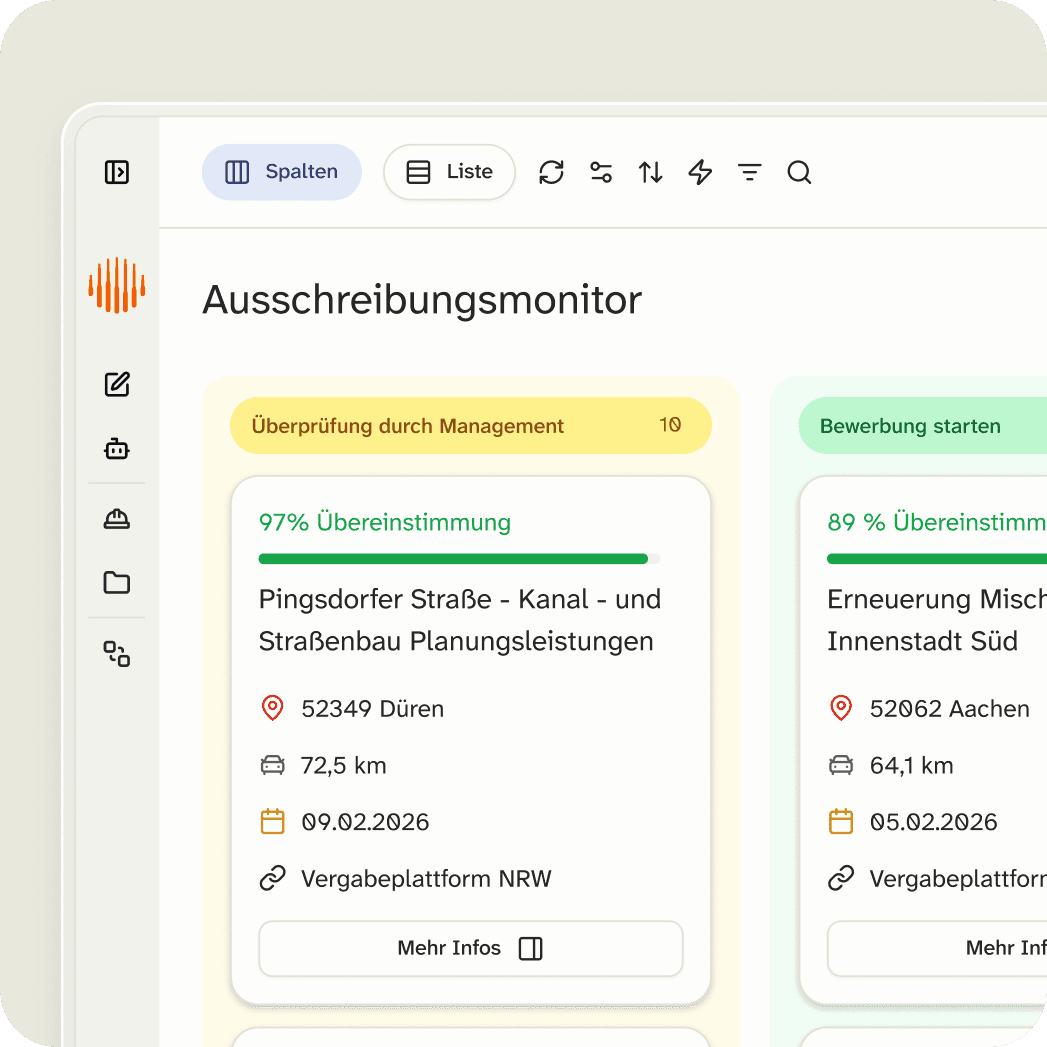Click the calendar icon beside 09.02.2026
This screenshot has width=1047, height=1047.
pos(272,821)
